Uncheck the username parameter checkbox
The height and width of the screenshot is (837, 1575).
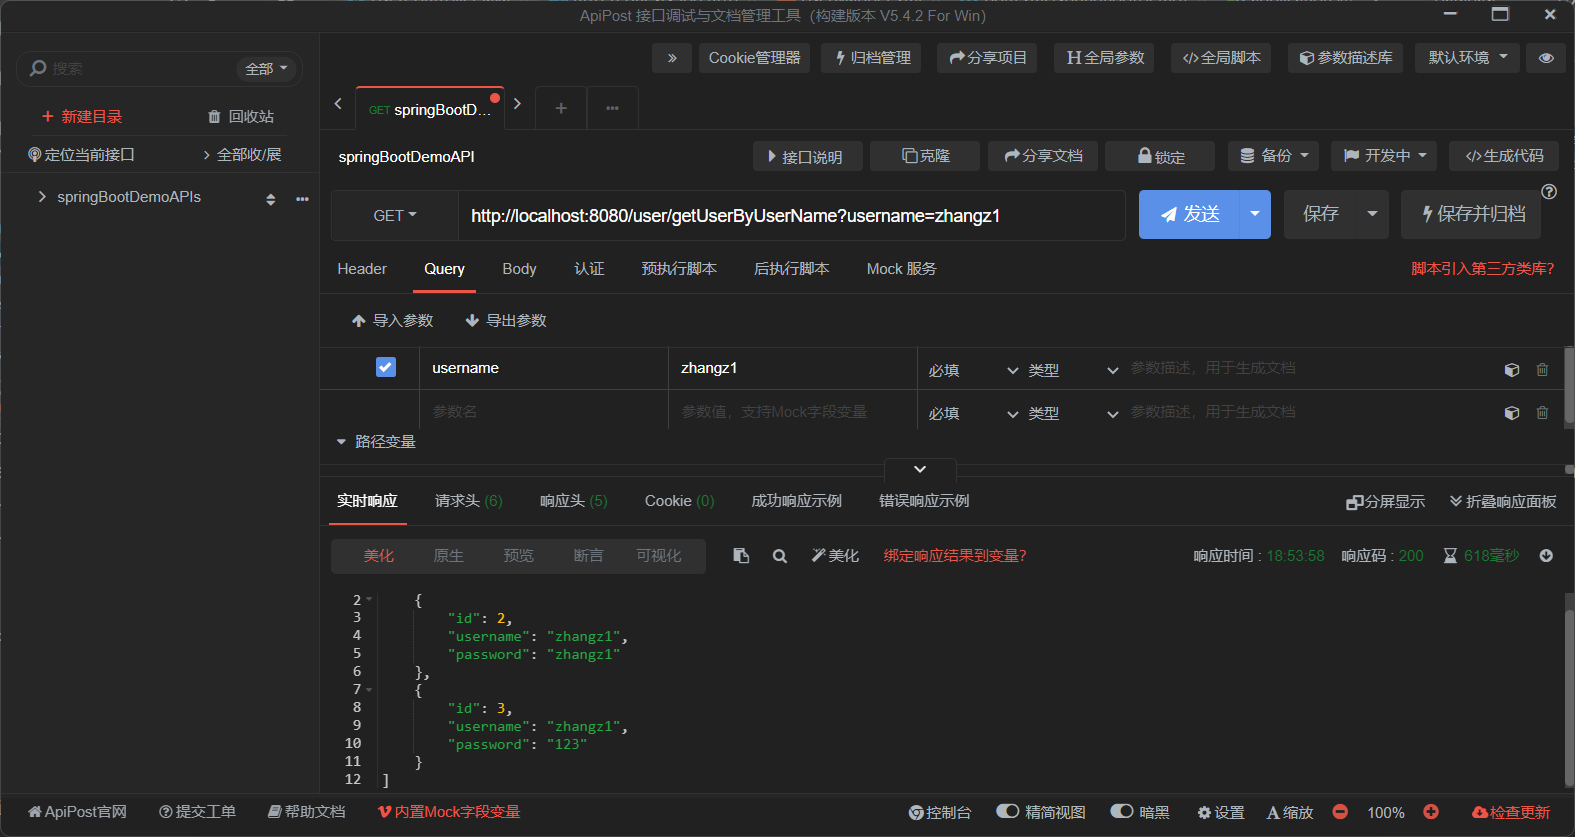(386, 367)
